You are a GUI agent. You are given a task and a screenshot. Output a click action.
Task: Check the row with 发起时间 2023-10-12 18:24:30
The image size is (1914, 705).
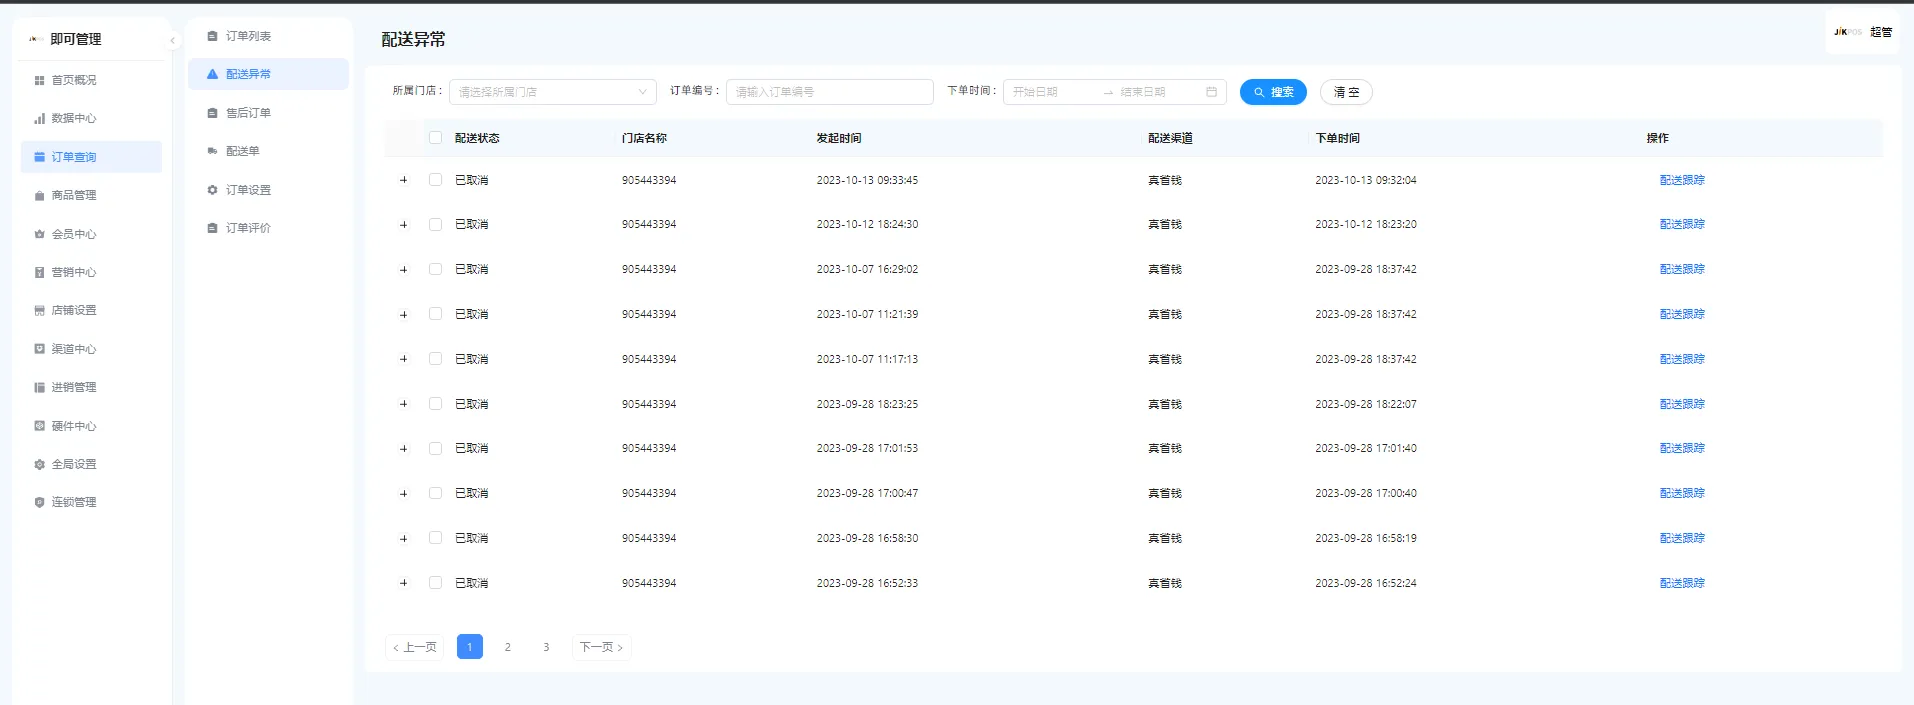435,224
